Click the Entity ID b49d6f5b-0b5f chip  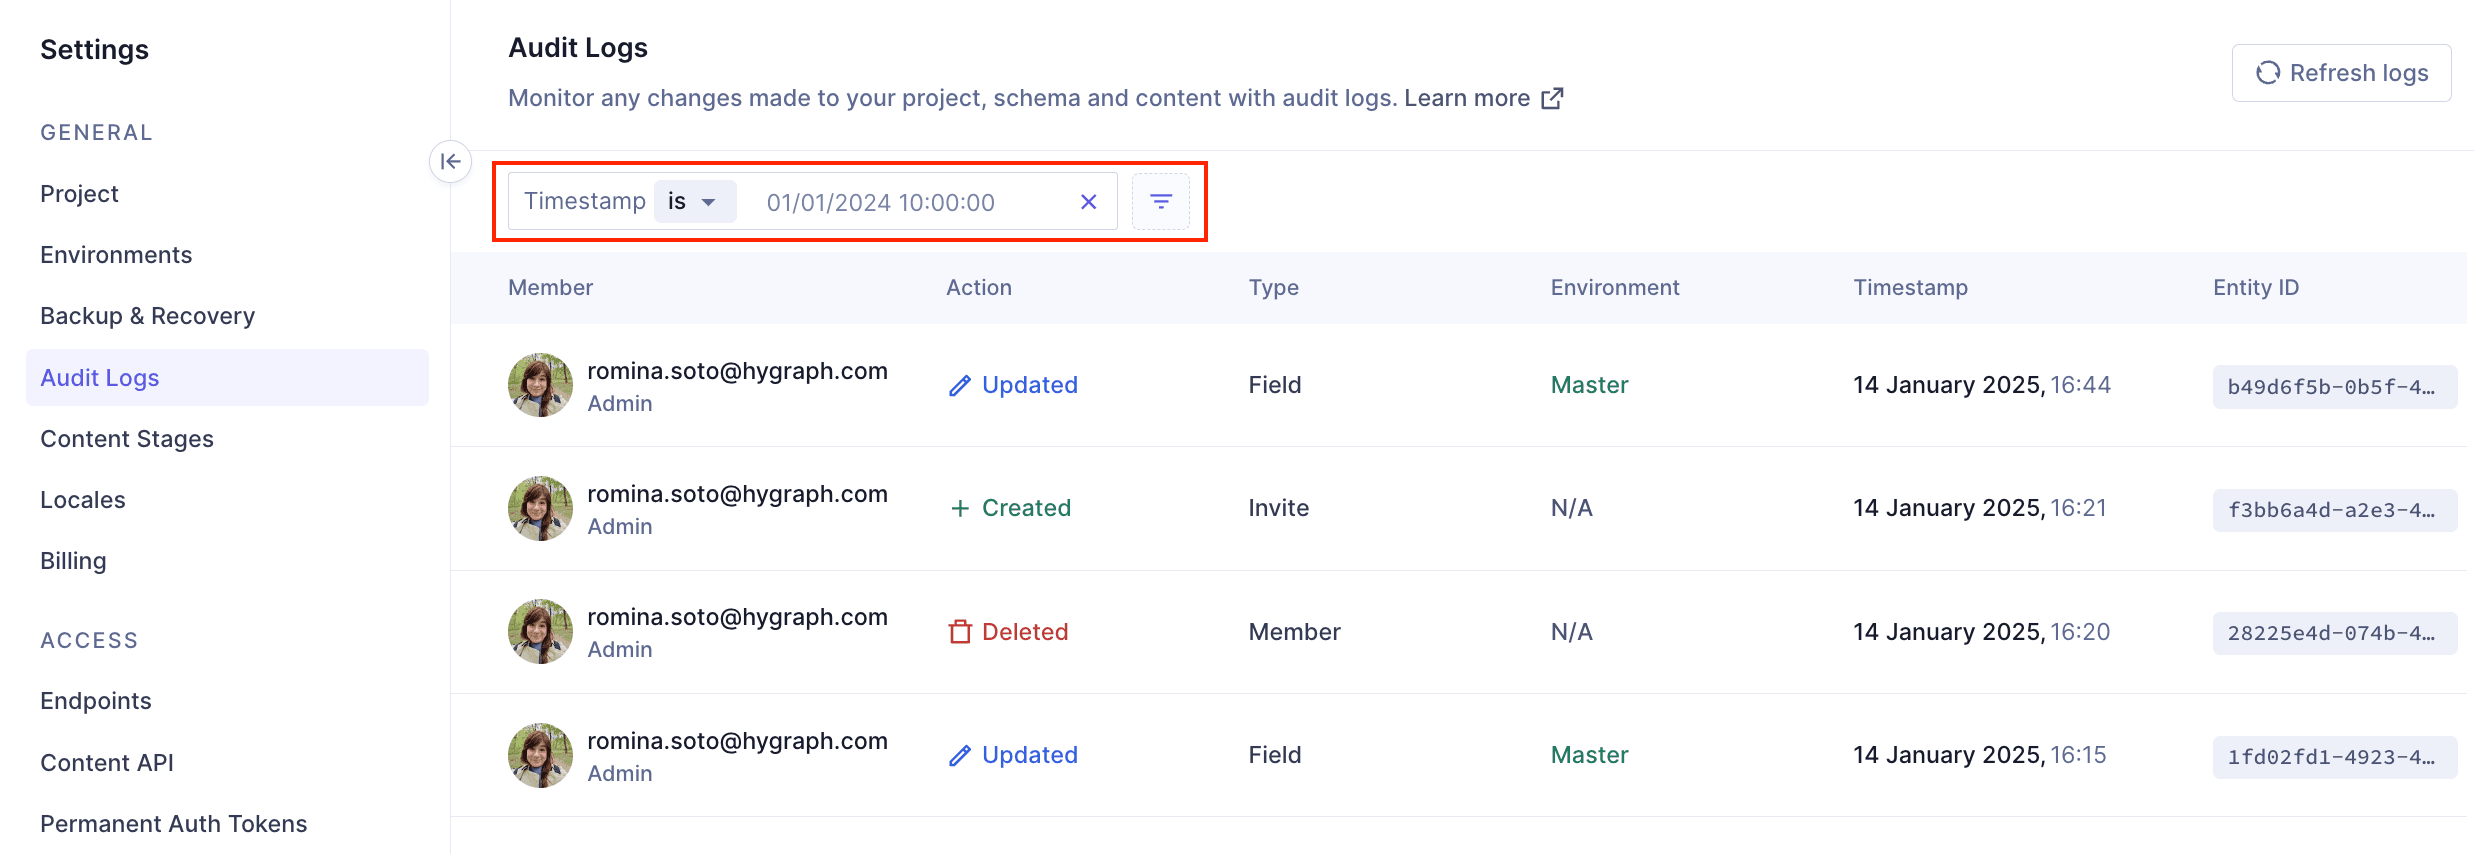2333,387
